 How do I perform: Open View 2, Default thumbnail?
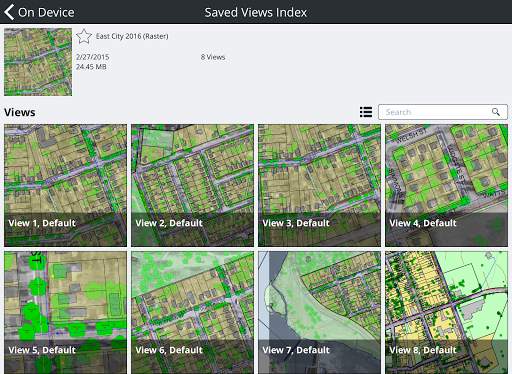(x=192, y=185)
